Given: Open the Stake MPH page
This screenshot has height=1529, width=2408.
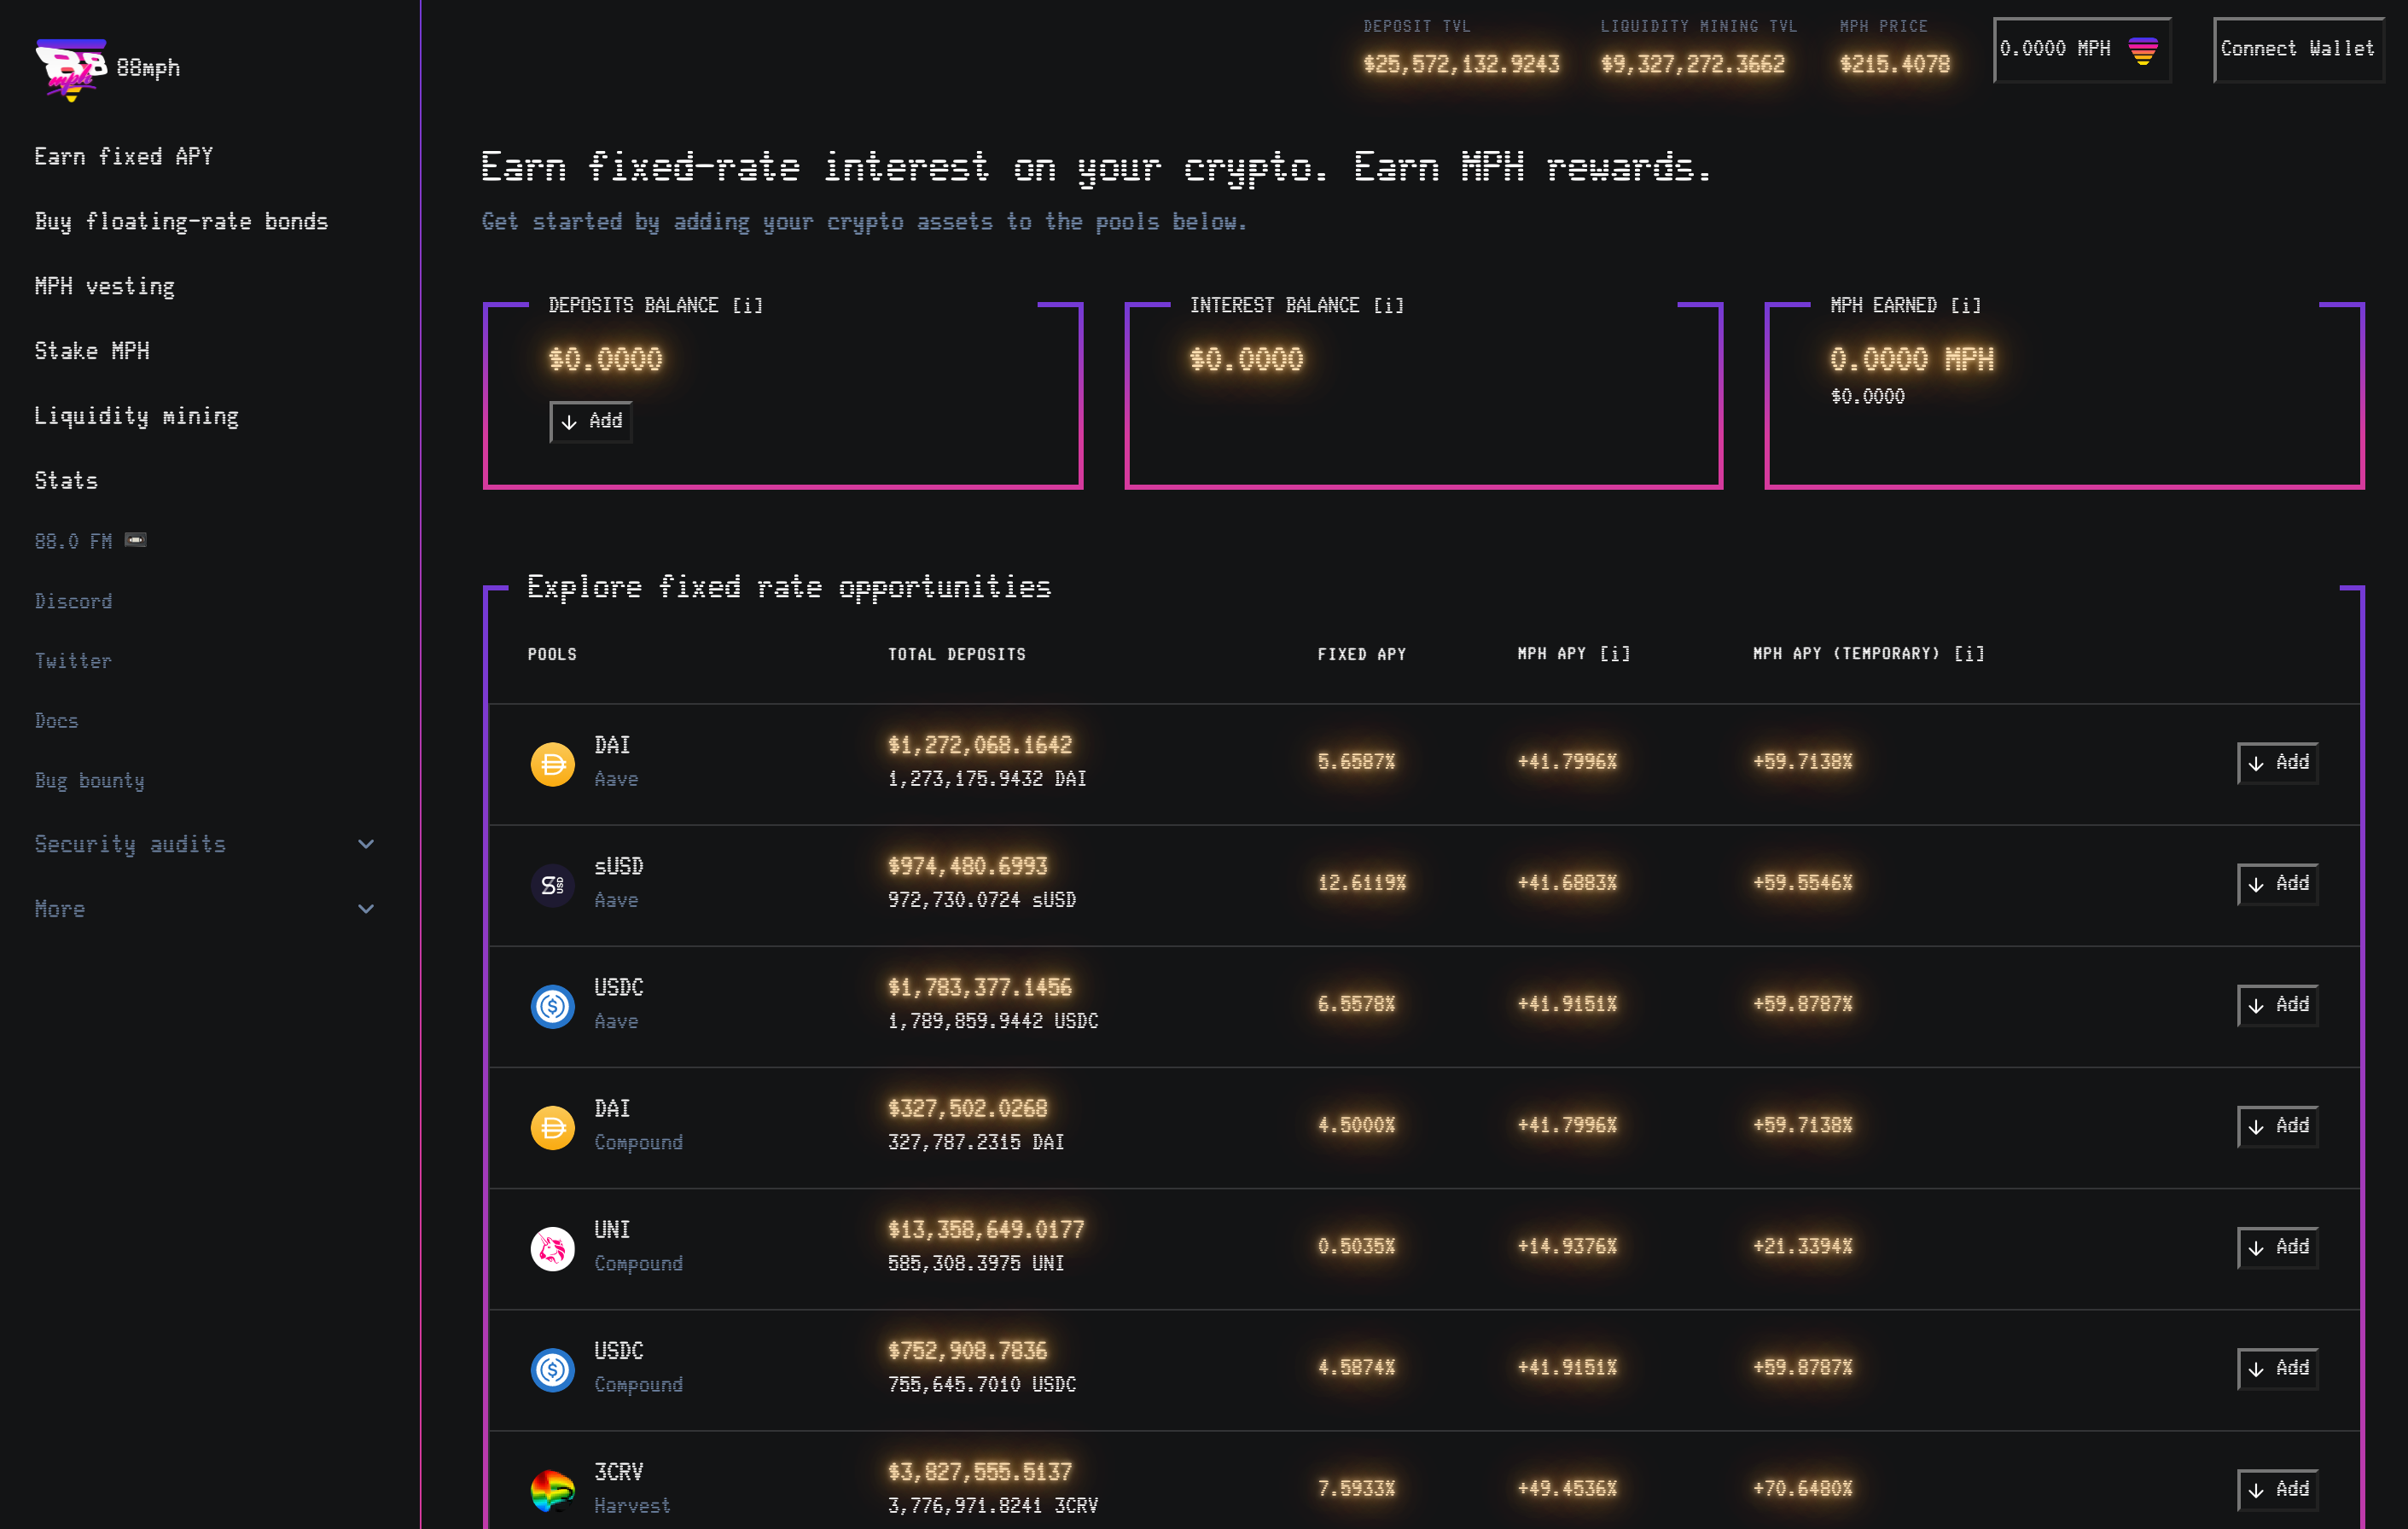Looking at the screenshot, I should 92,351.
